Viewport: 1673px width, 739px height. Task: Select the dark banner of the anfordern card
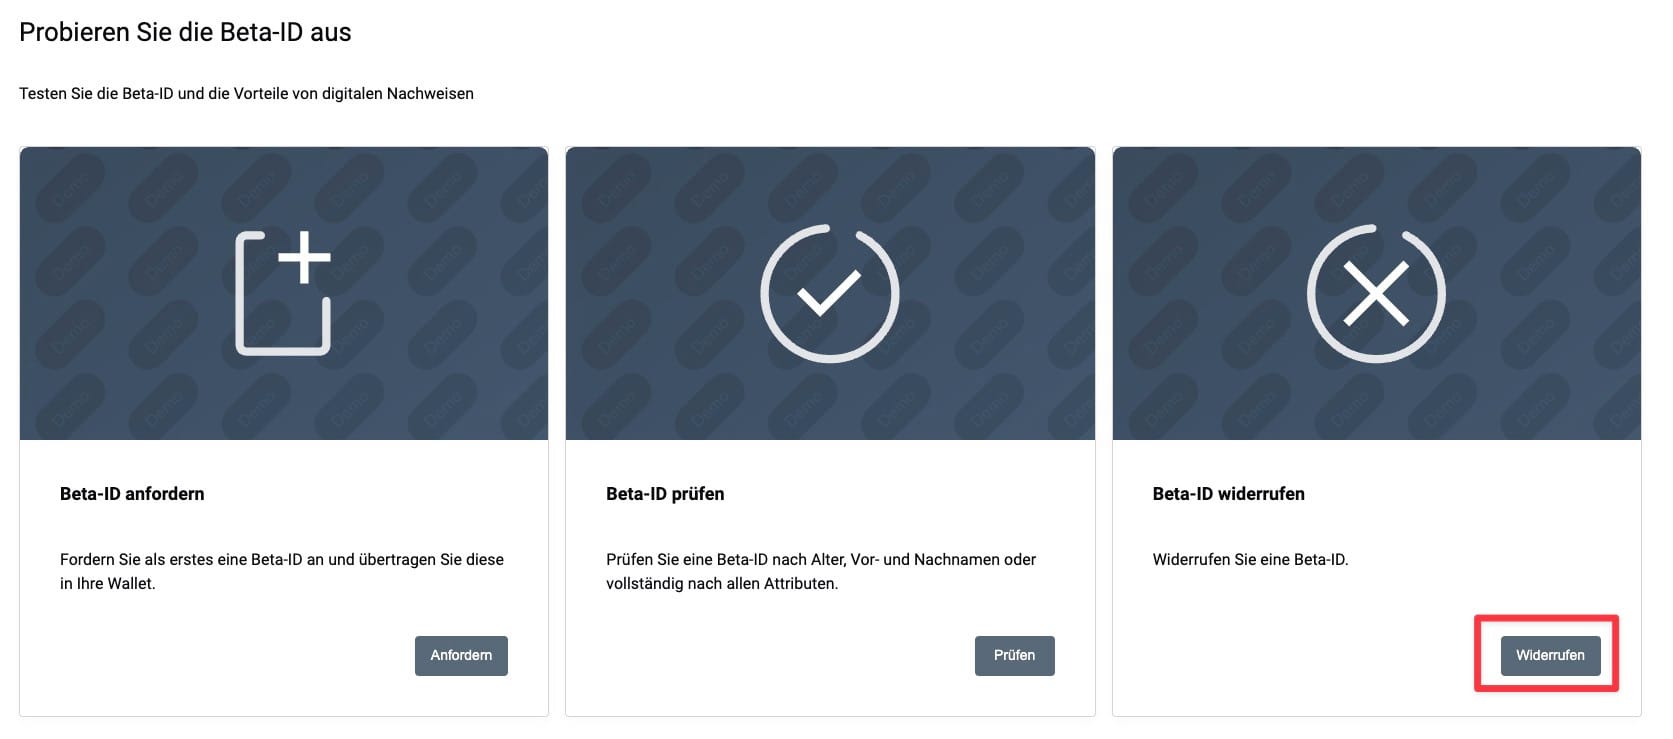click(x=120, y=380)
